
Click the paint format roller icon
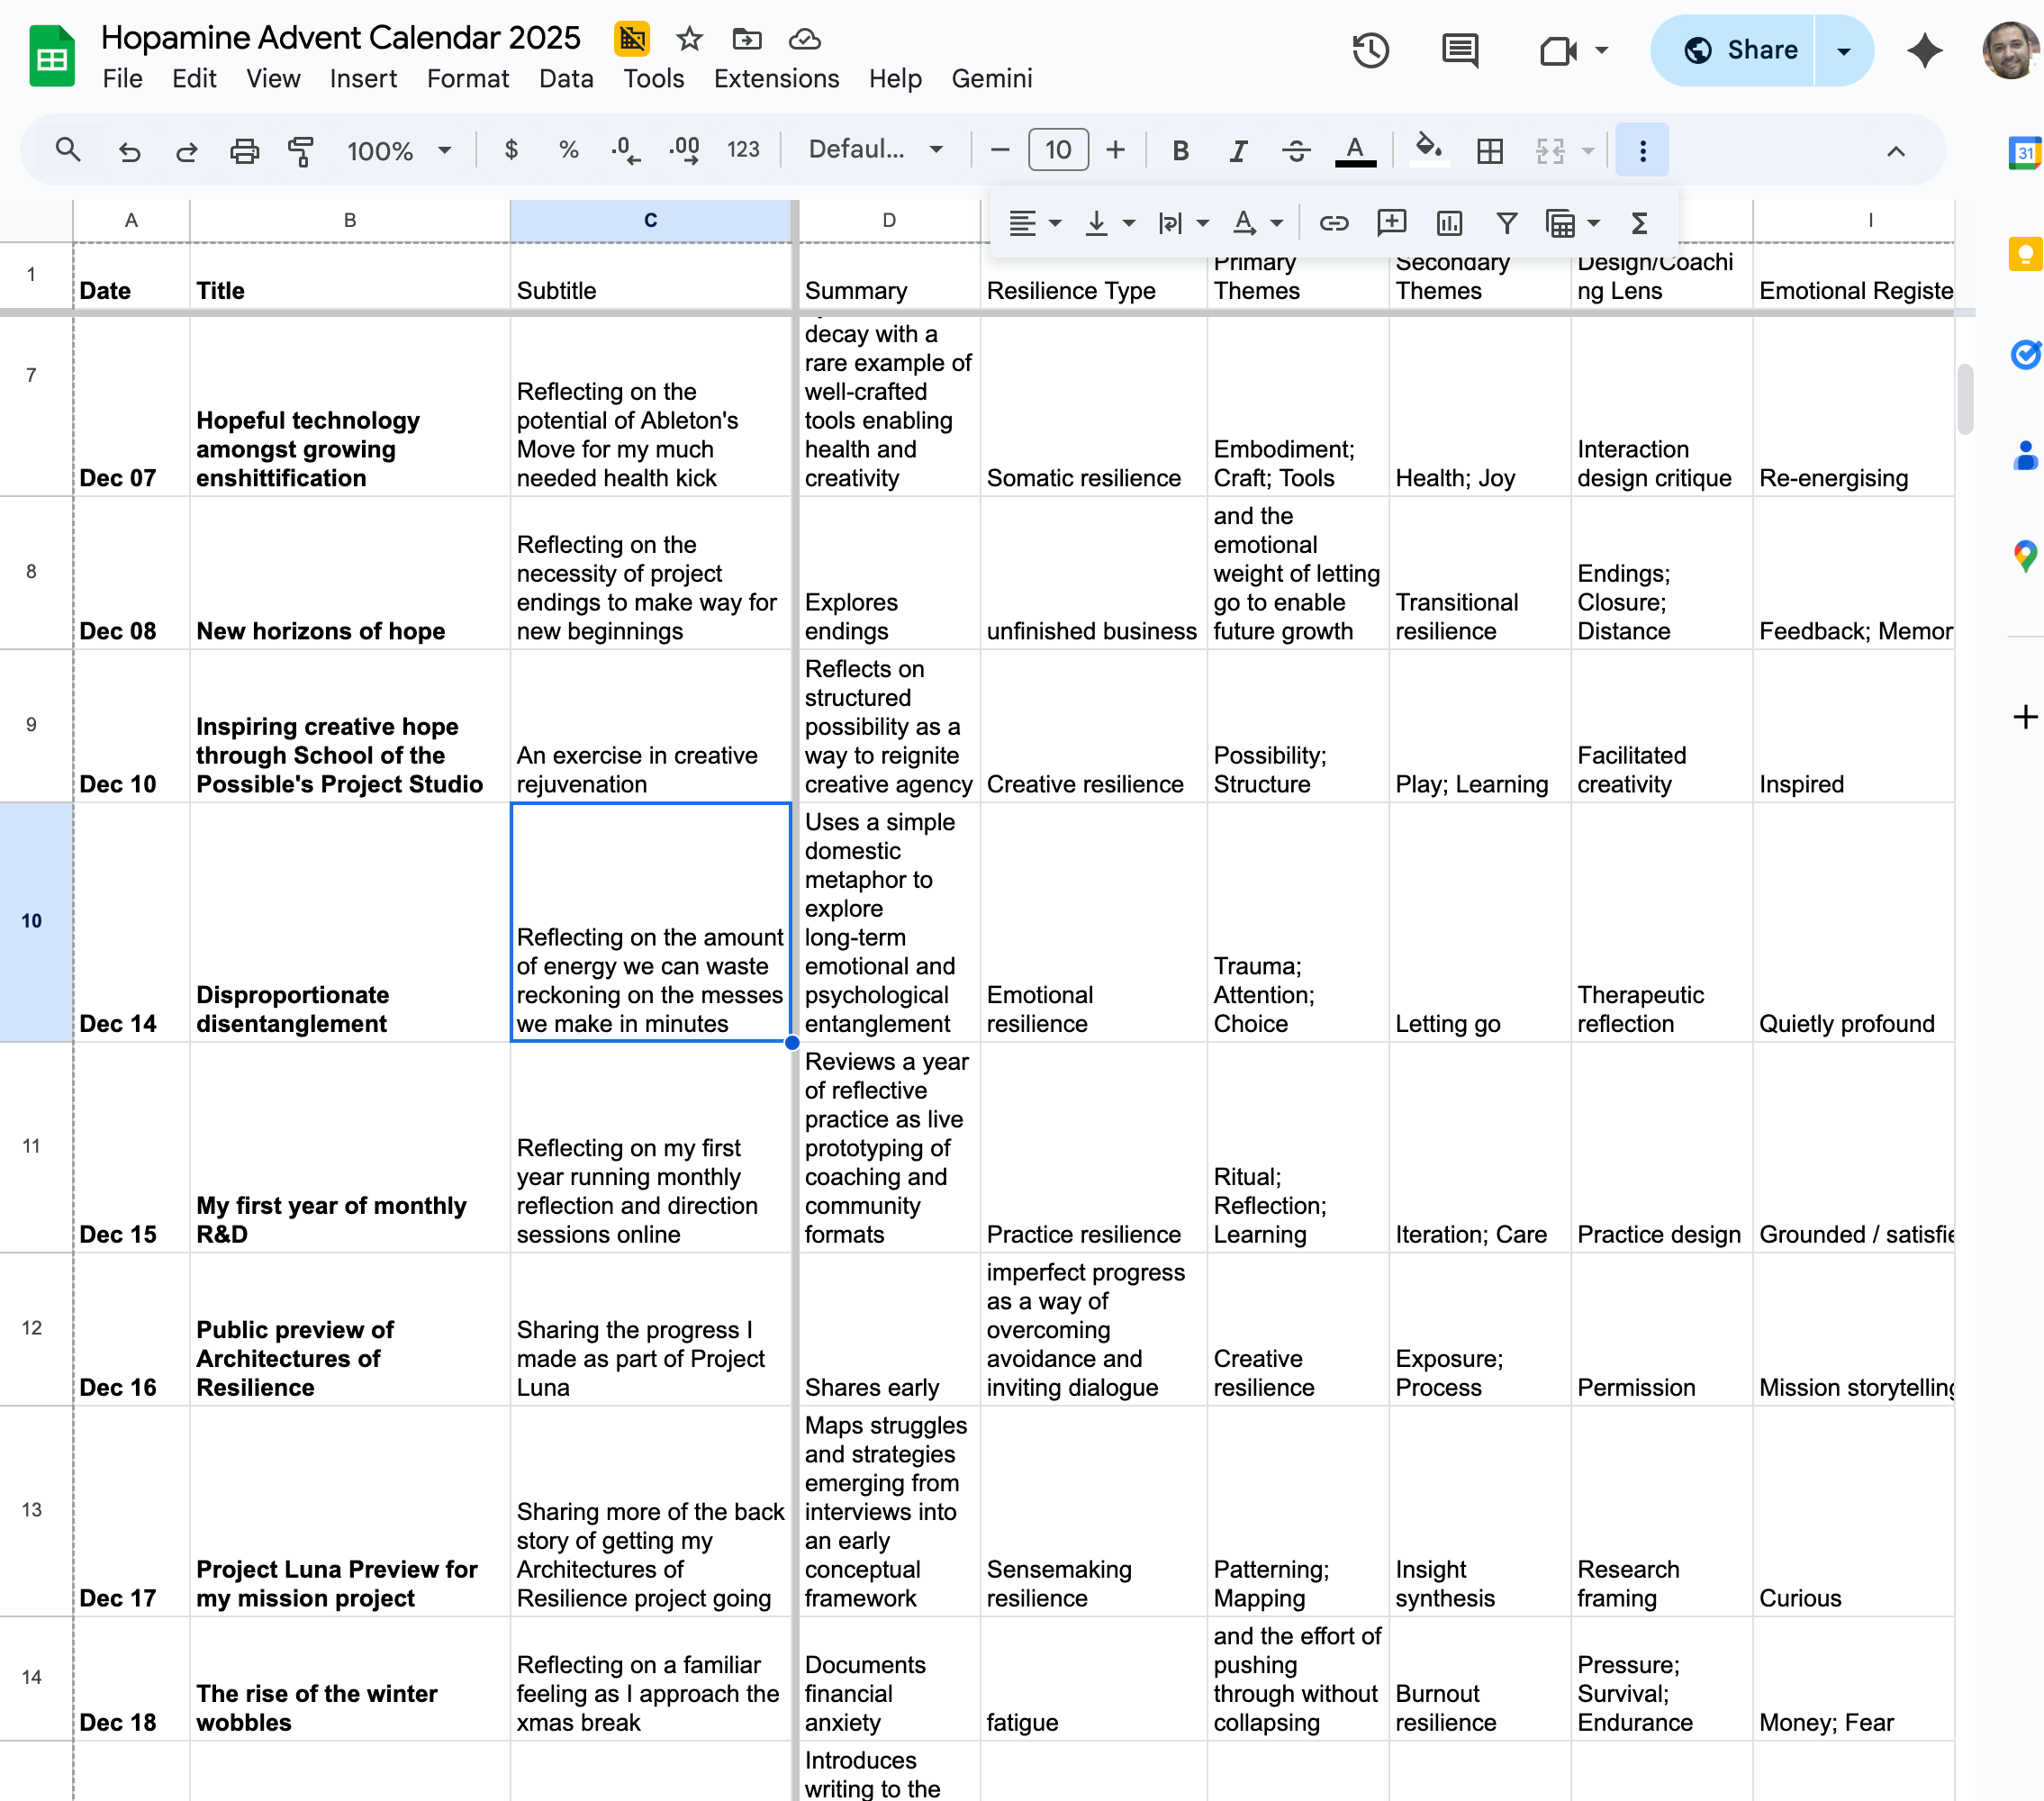[x=301, y=150]
